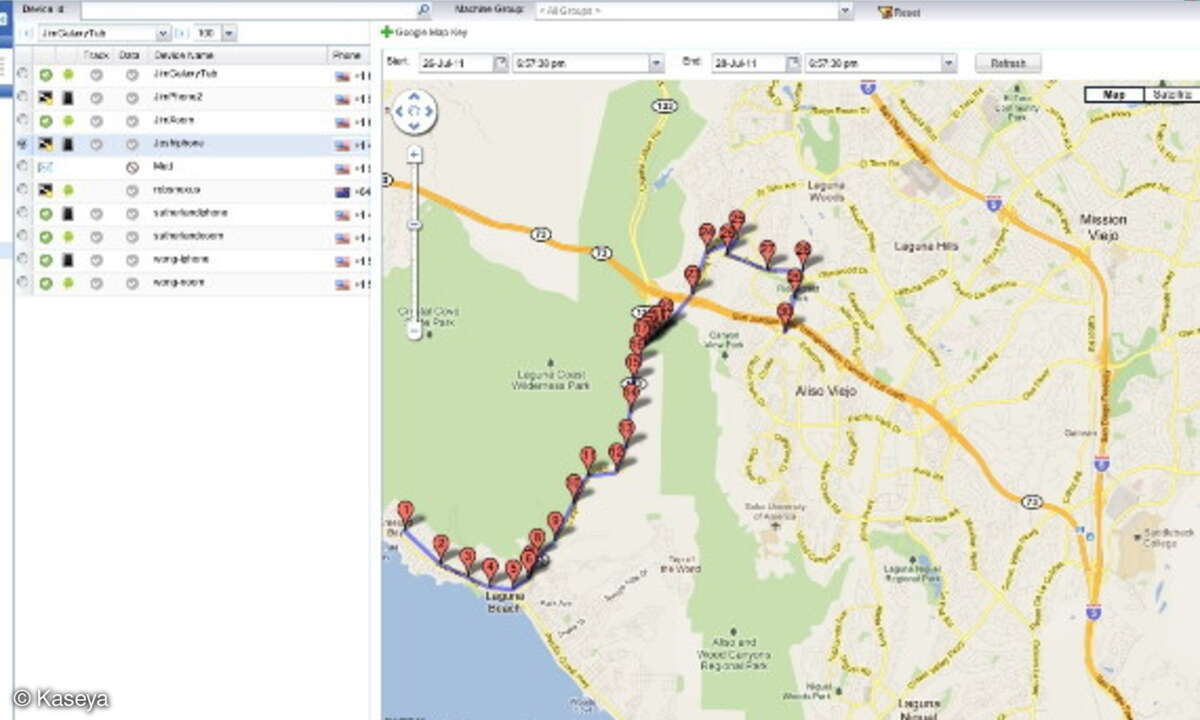Click the Android icon in the JimGalaxyTab row
The image size is (1200, 720).
point(68,74)
